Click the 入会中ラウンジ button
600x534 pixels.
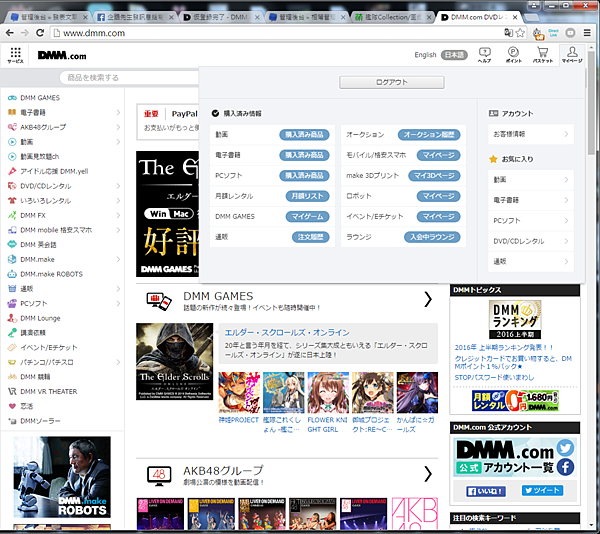(x=432, y=237)
